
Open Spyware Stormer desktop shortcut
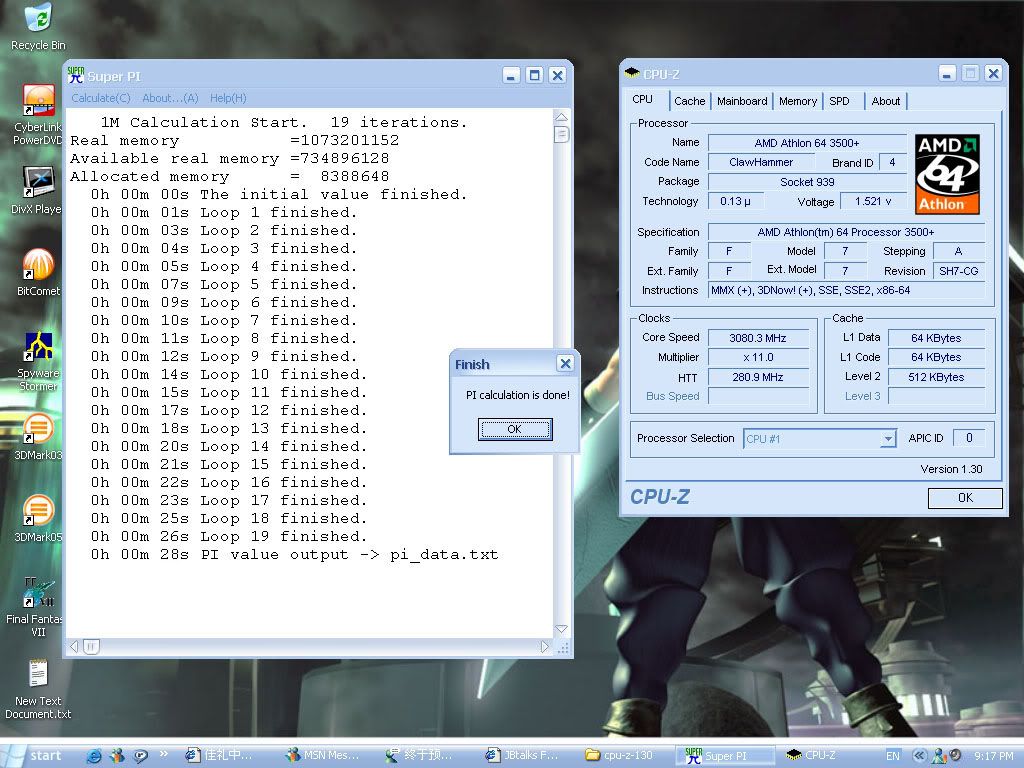pos(38,347)
